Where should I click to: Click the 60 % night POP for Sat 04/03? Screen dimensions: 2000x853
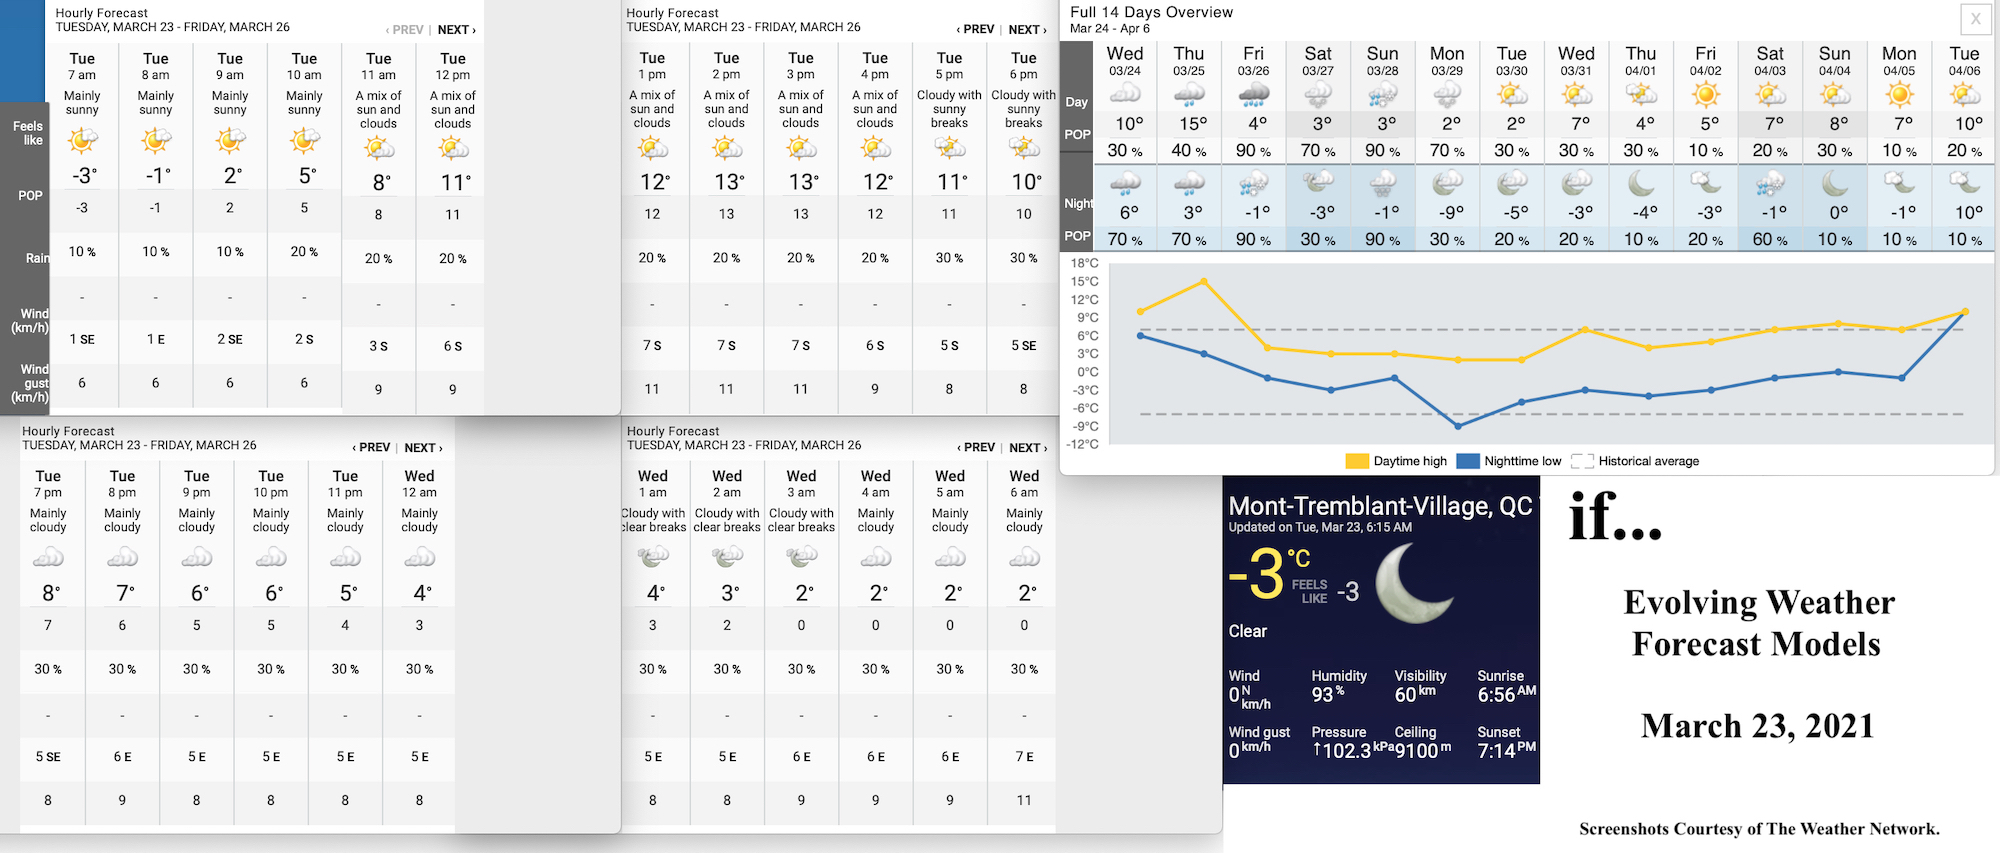pos(1770,240)
